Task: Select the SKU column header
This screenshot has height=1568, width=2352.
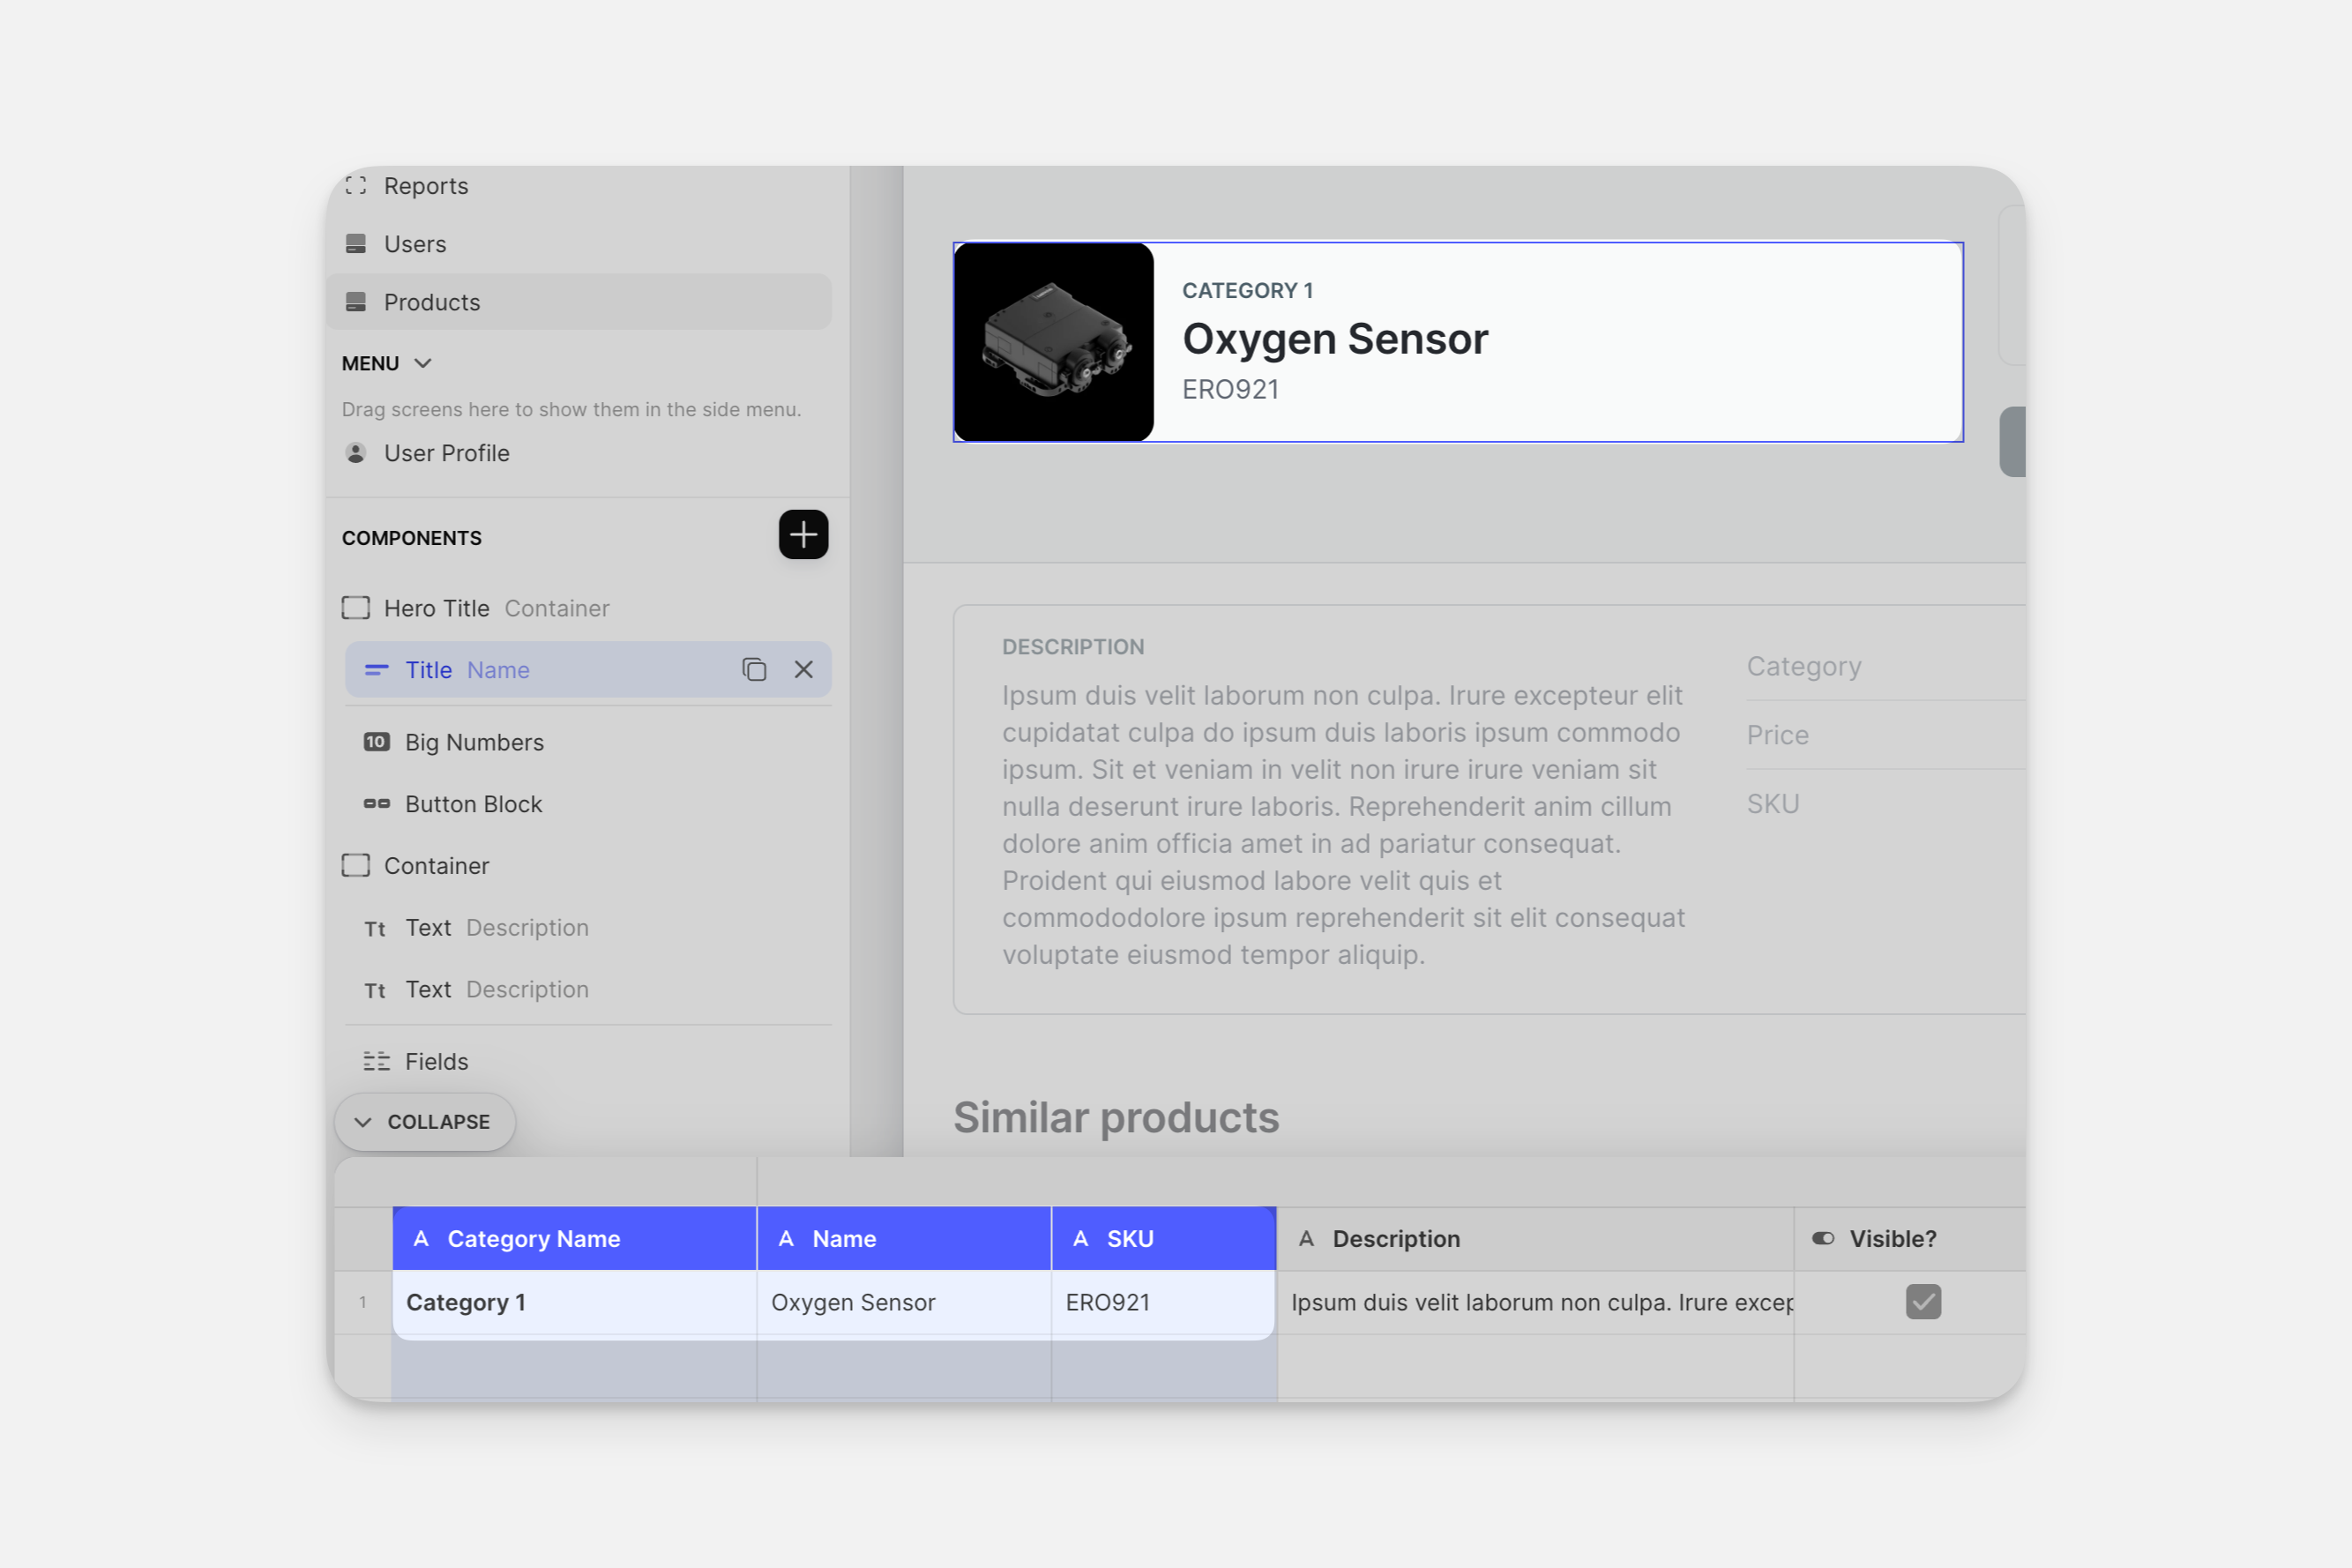Action: point(1164,1239)
